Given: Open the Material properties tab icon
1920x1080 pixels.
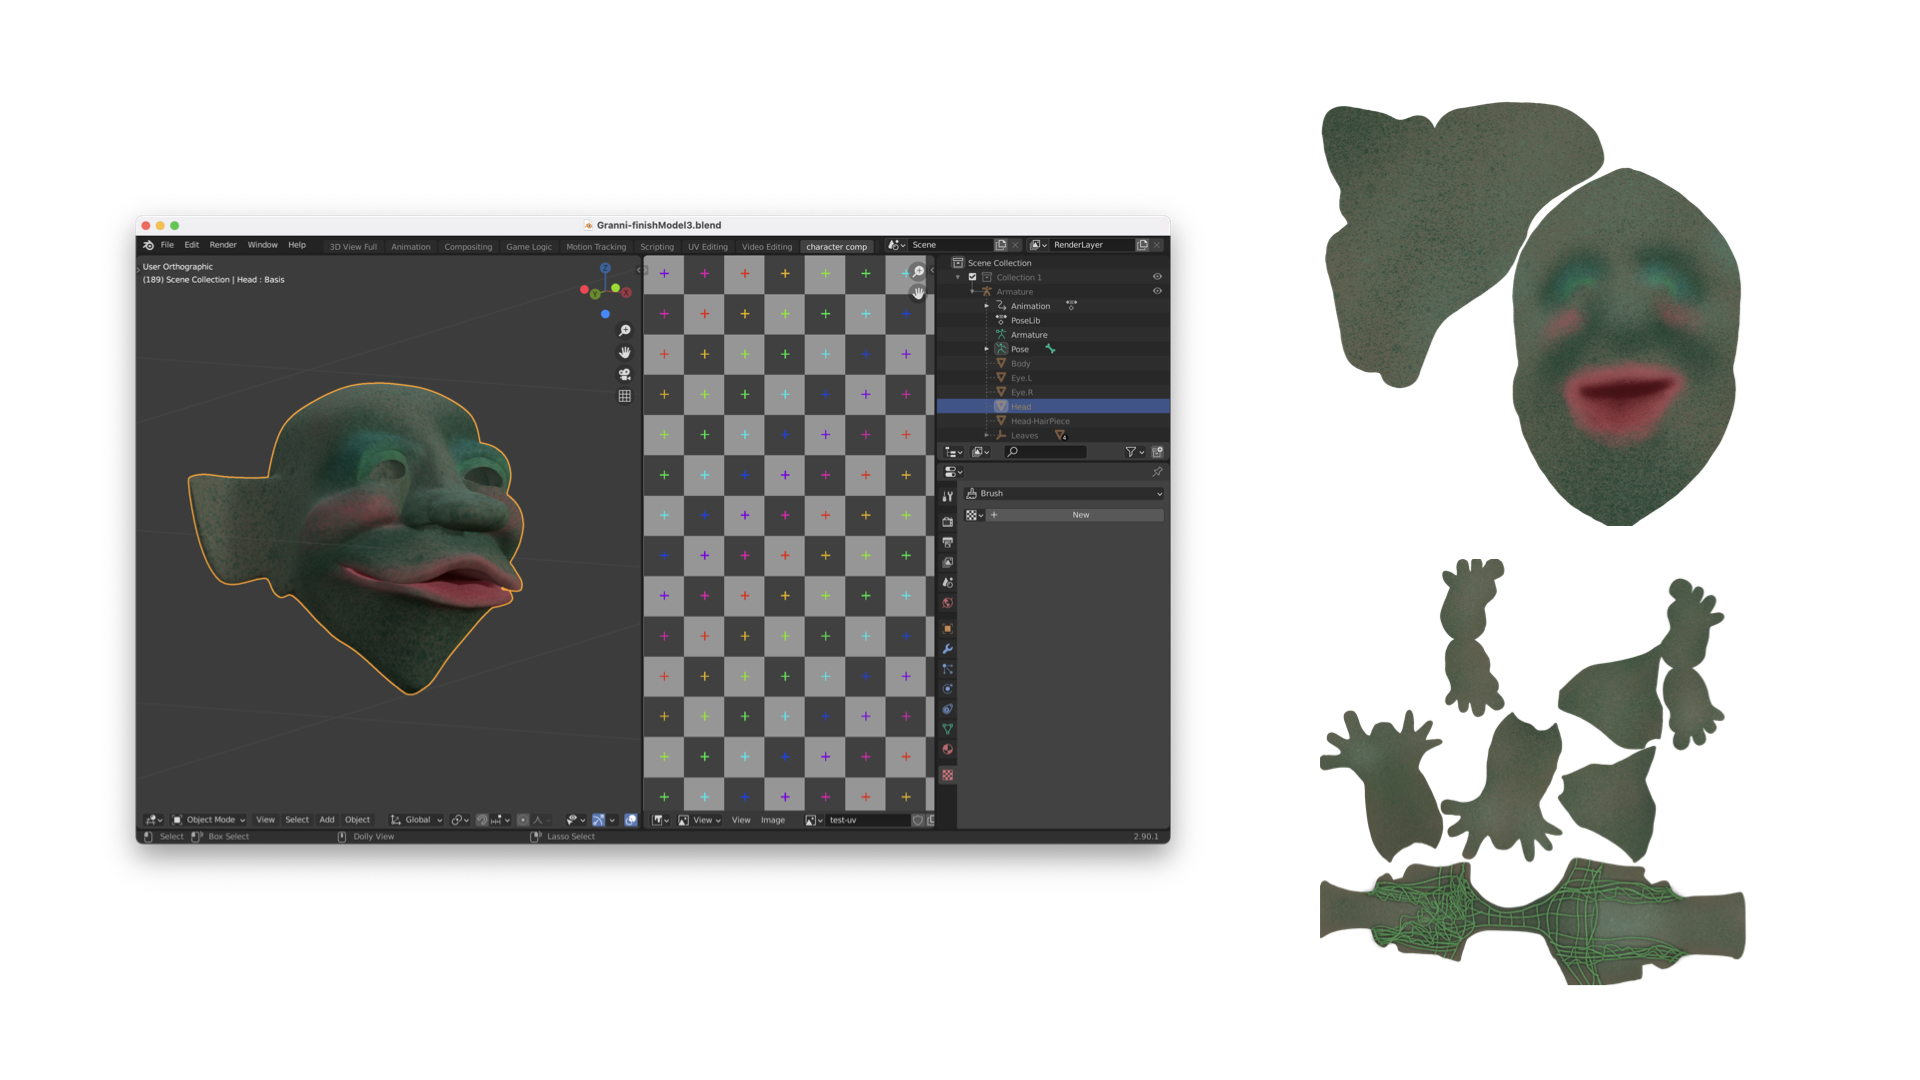Looking at the screenshot, I should (948, 749).
